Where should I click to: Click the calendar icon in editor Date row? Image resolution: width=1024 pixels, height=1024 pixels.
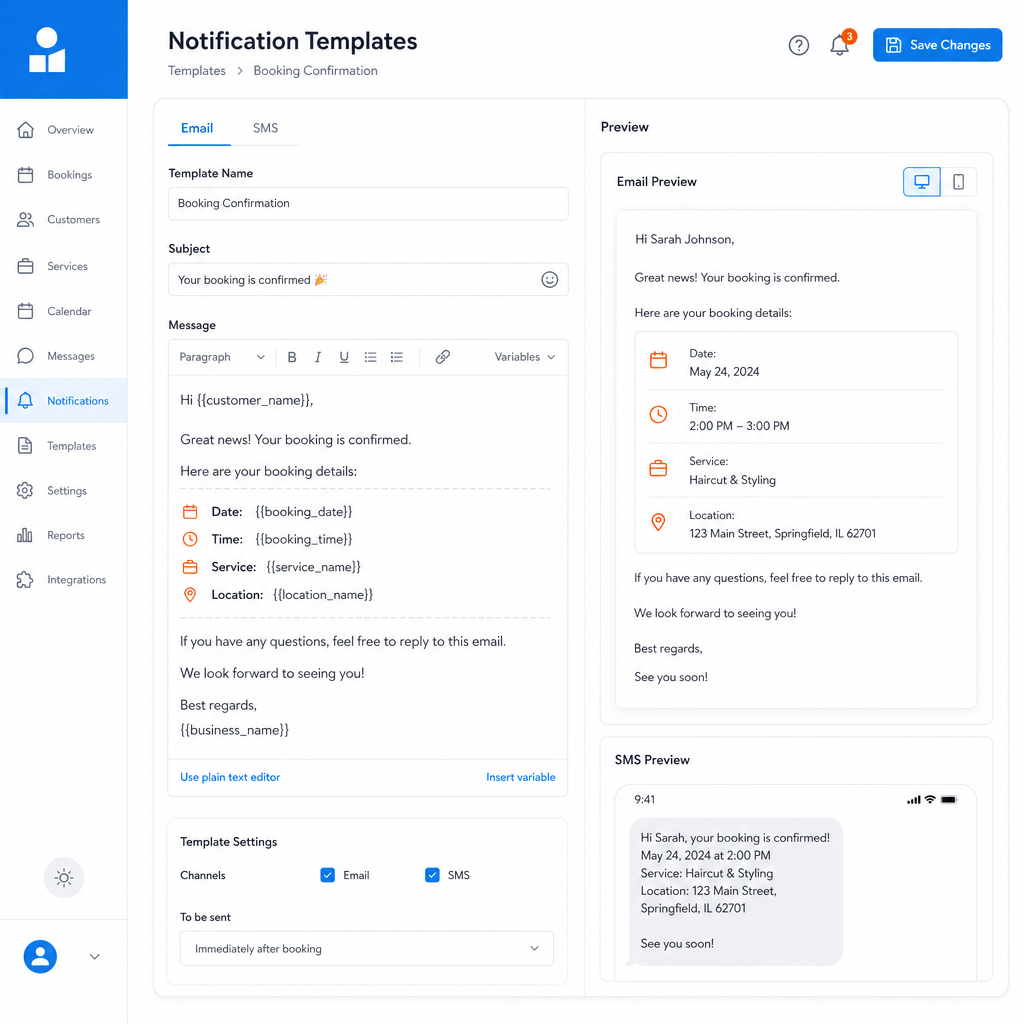click(x=190, y=512)
